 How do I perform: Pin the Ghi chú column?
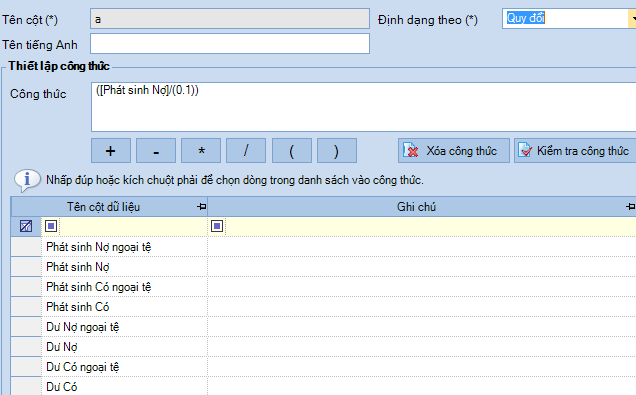coord(630,207)
